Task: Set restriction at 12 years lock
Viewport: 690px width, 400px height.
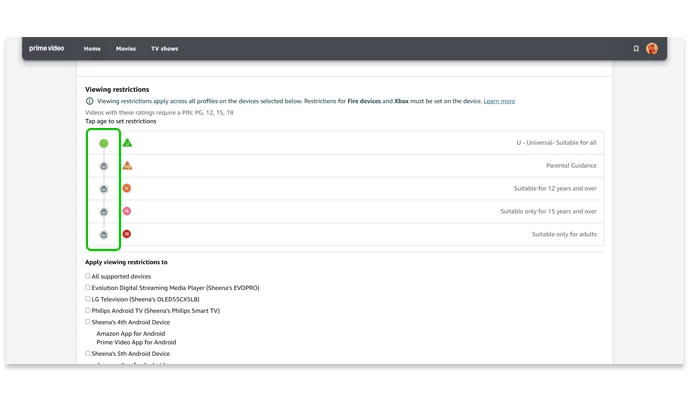Action: coord(103,189)
